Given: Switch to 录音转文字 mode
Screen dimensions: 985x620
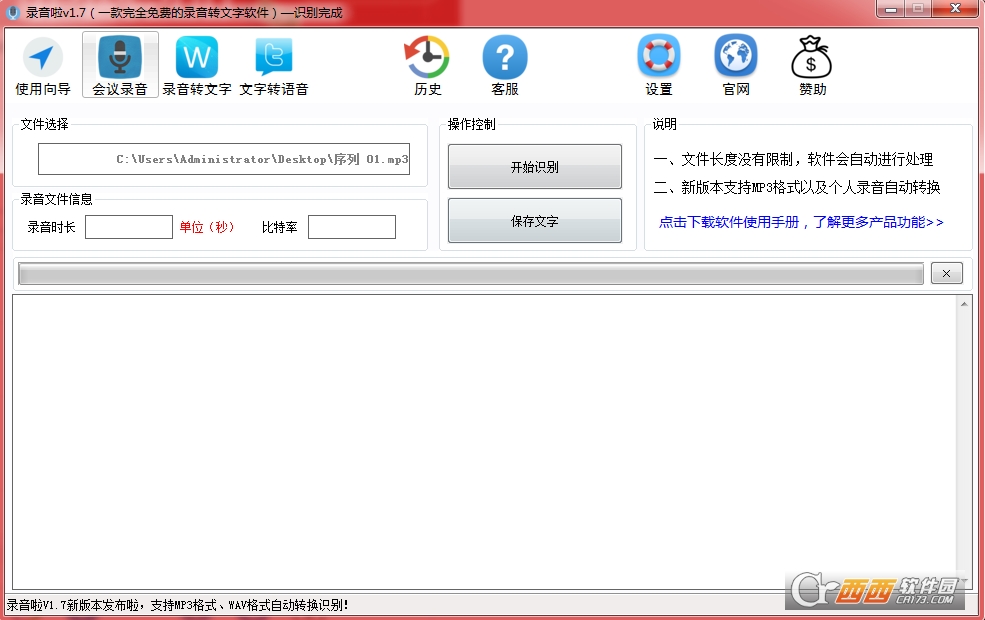Looking at the screenshot, I should [197, 66].
